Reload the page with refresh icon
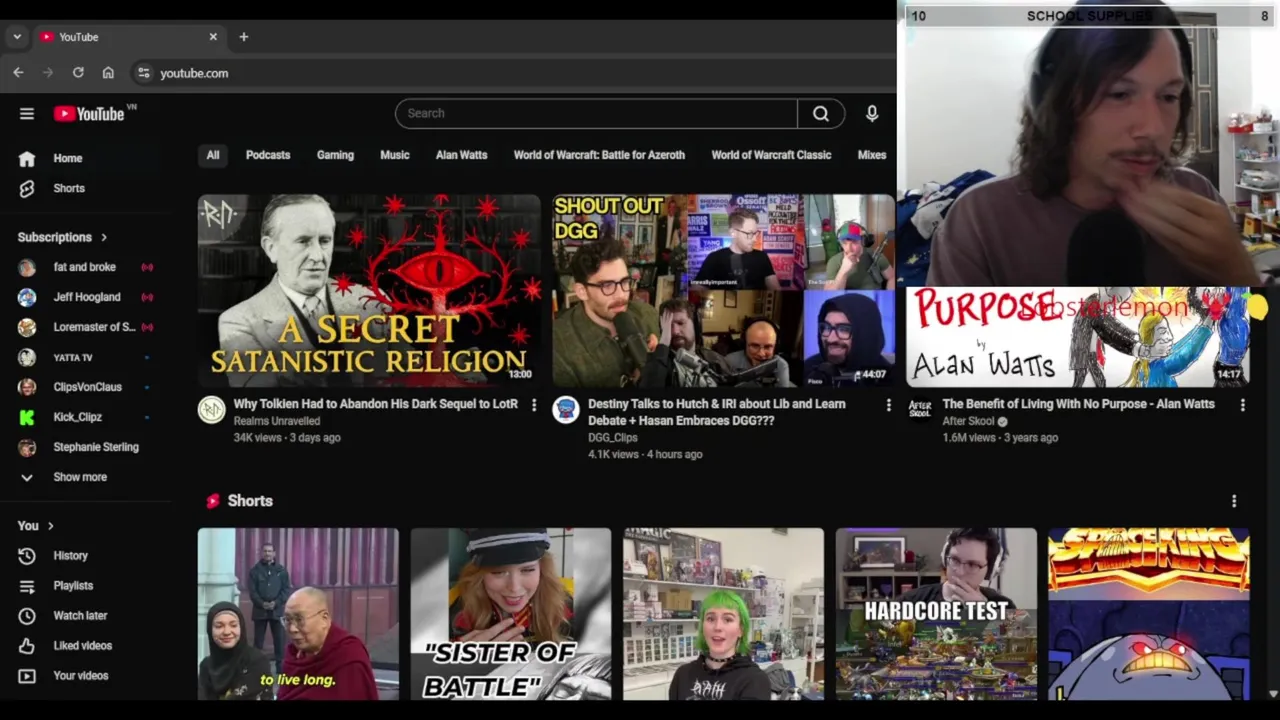 click(78, 73)
